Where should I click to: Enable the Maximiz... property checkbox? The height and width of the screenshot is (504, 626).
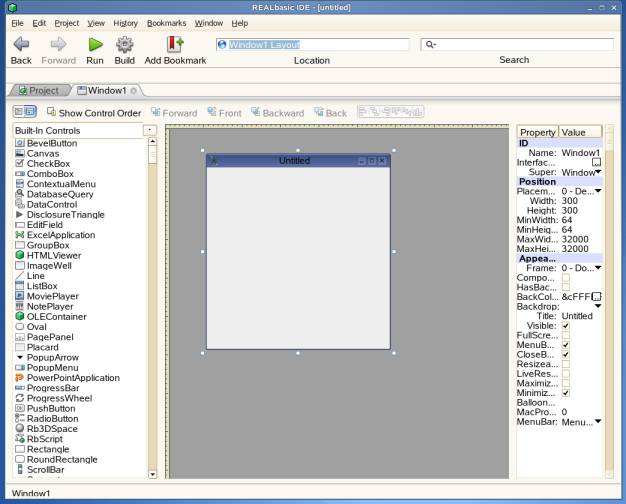566,383
